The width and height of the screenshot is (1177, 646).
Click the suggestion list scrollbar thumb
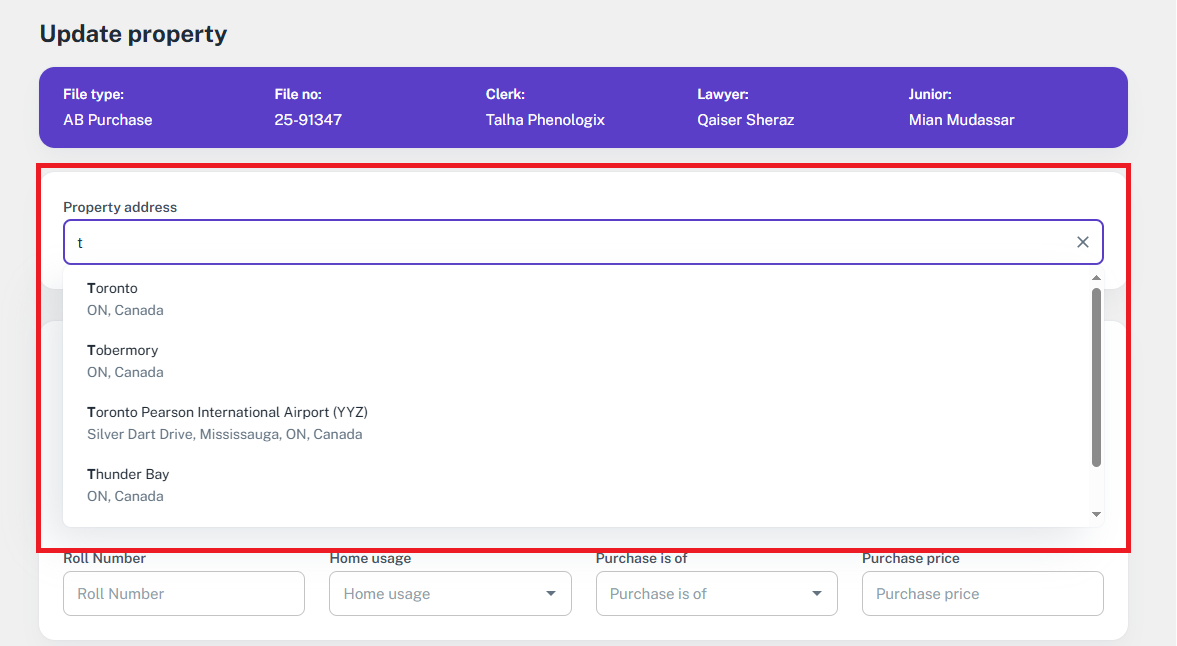pos(1096,376)
